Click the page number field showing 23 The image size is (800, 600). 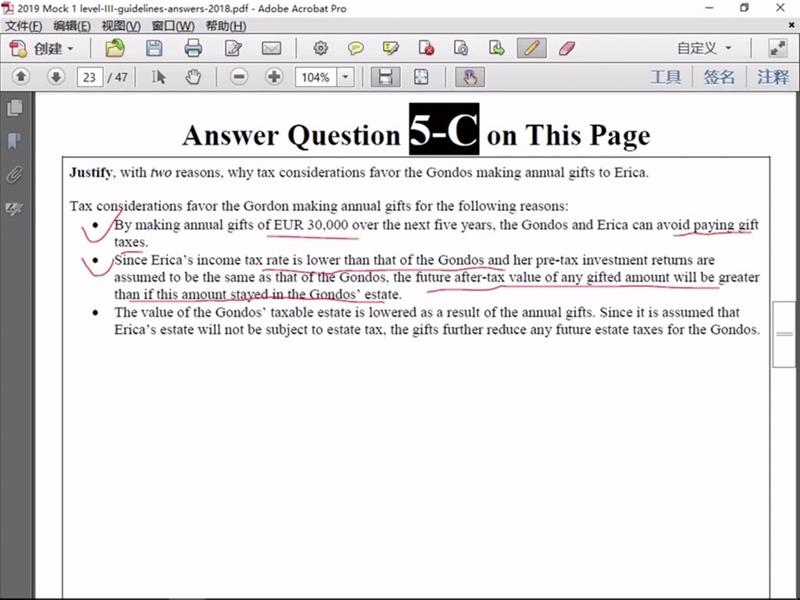[90, 77]
